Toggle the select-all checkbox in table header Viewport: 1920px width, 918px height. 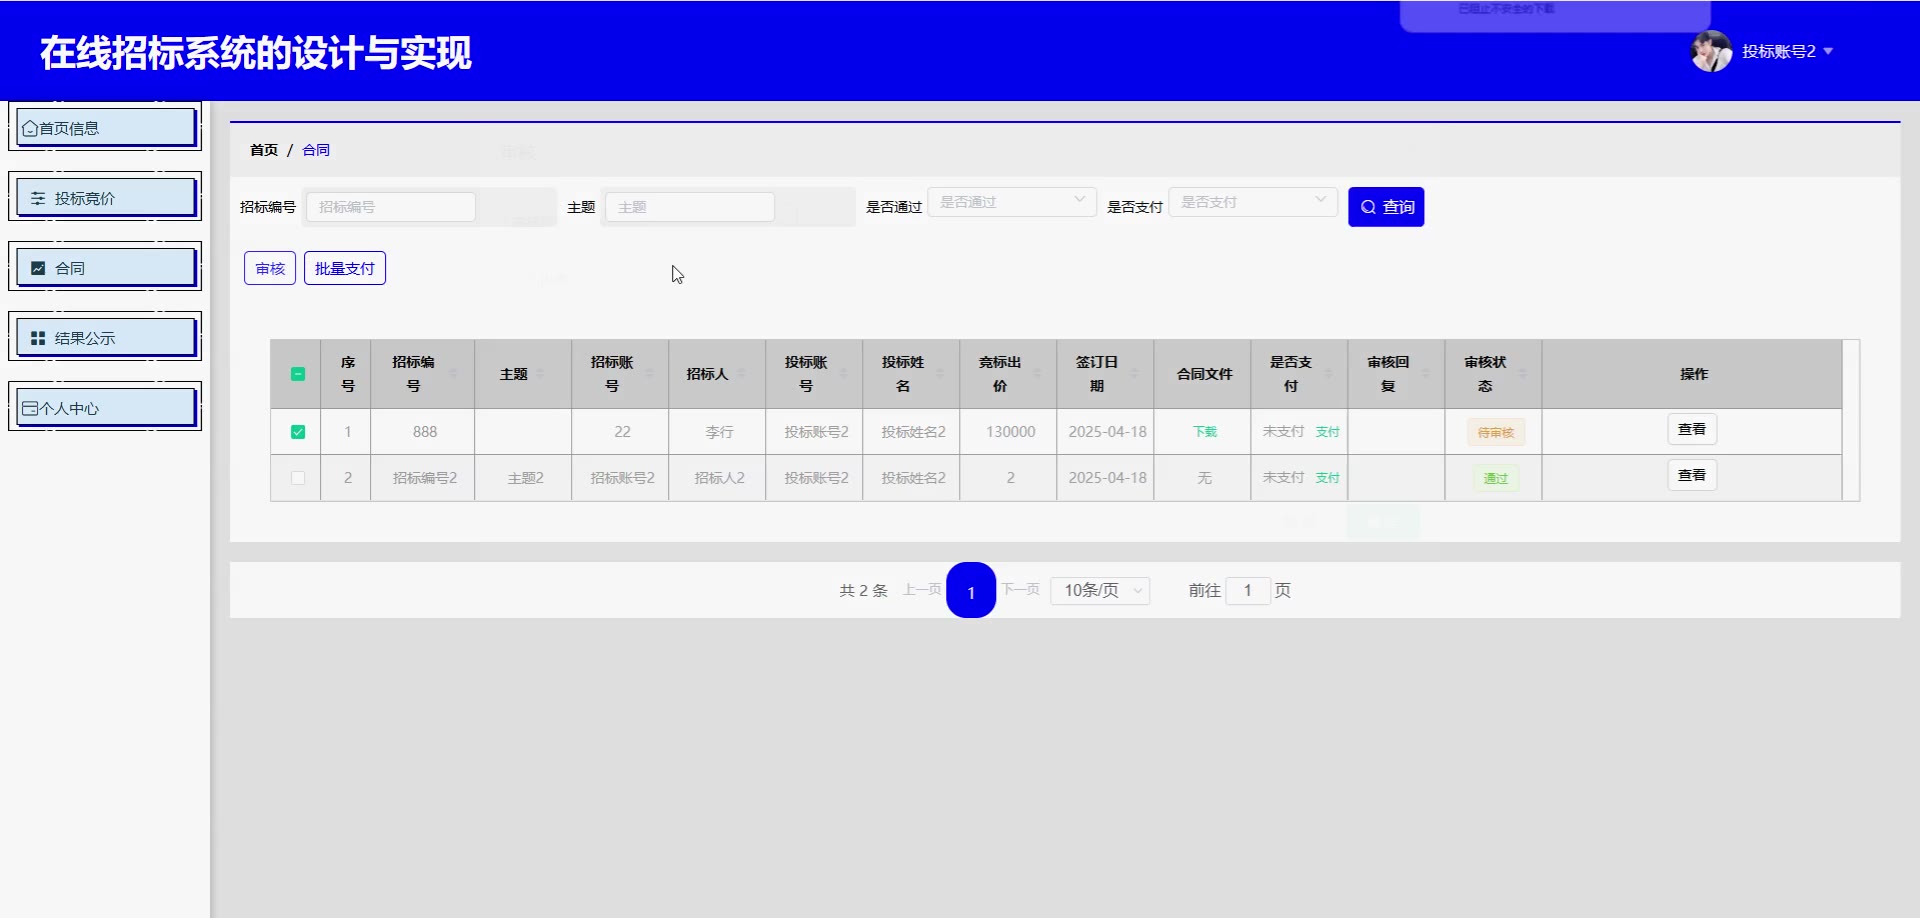(x=298, y=374)
